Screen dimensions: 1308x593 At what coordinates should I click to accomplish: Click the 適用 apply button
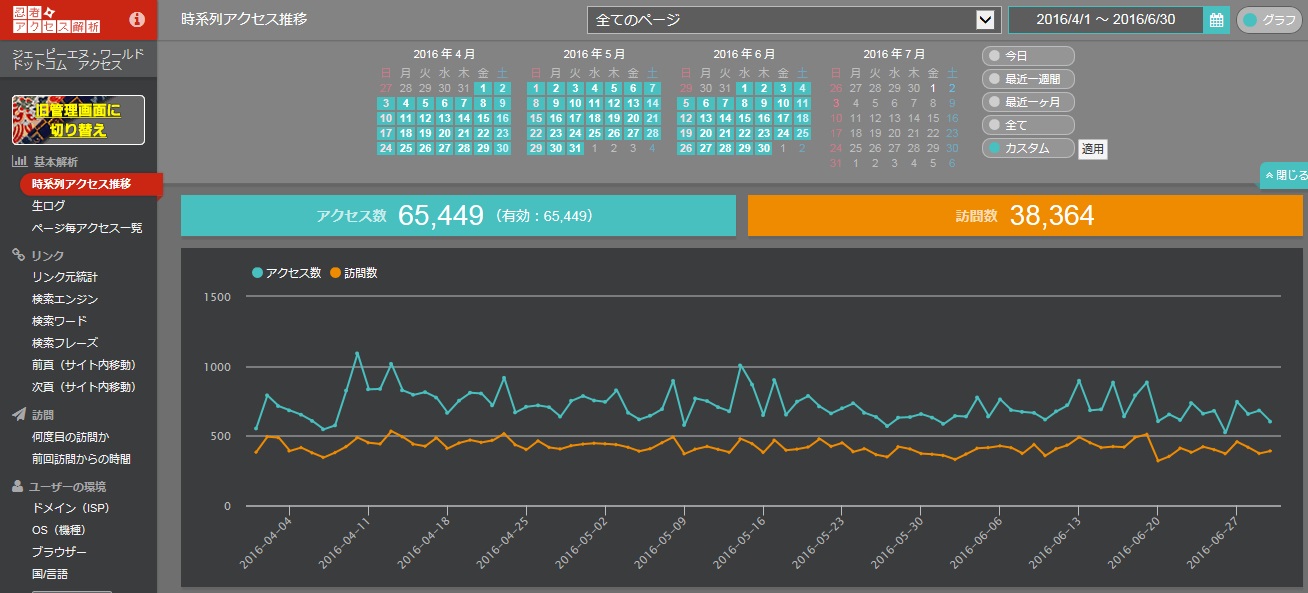[x=1092, y=149]
